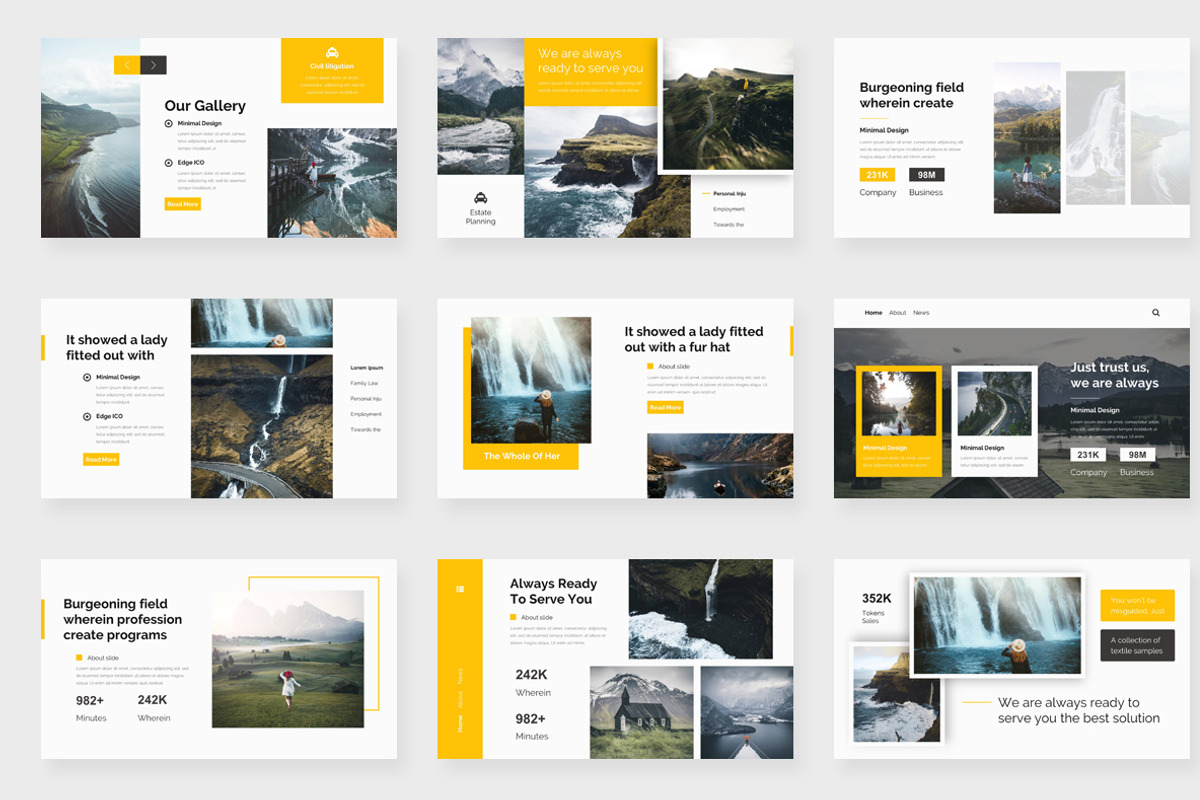Image resolution: width=1200 pixels, height=800 pixels.
Task: Select the Estate Planning car icon
Action: coord(483,196)
